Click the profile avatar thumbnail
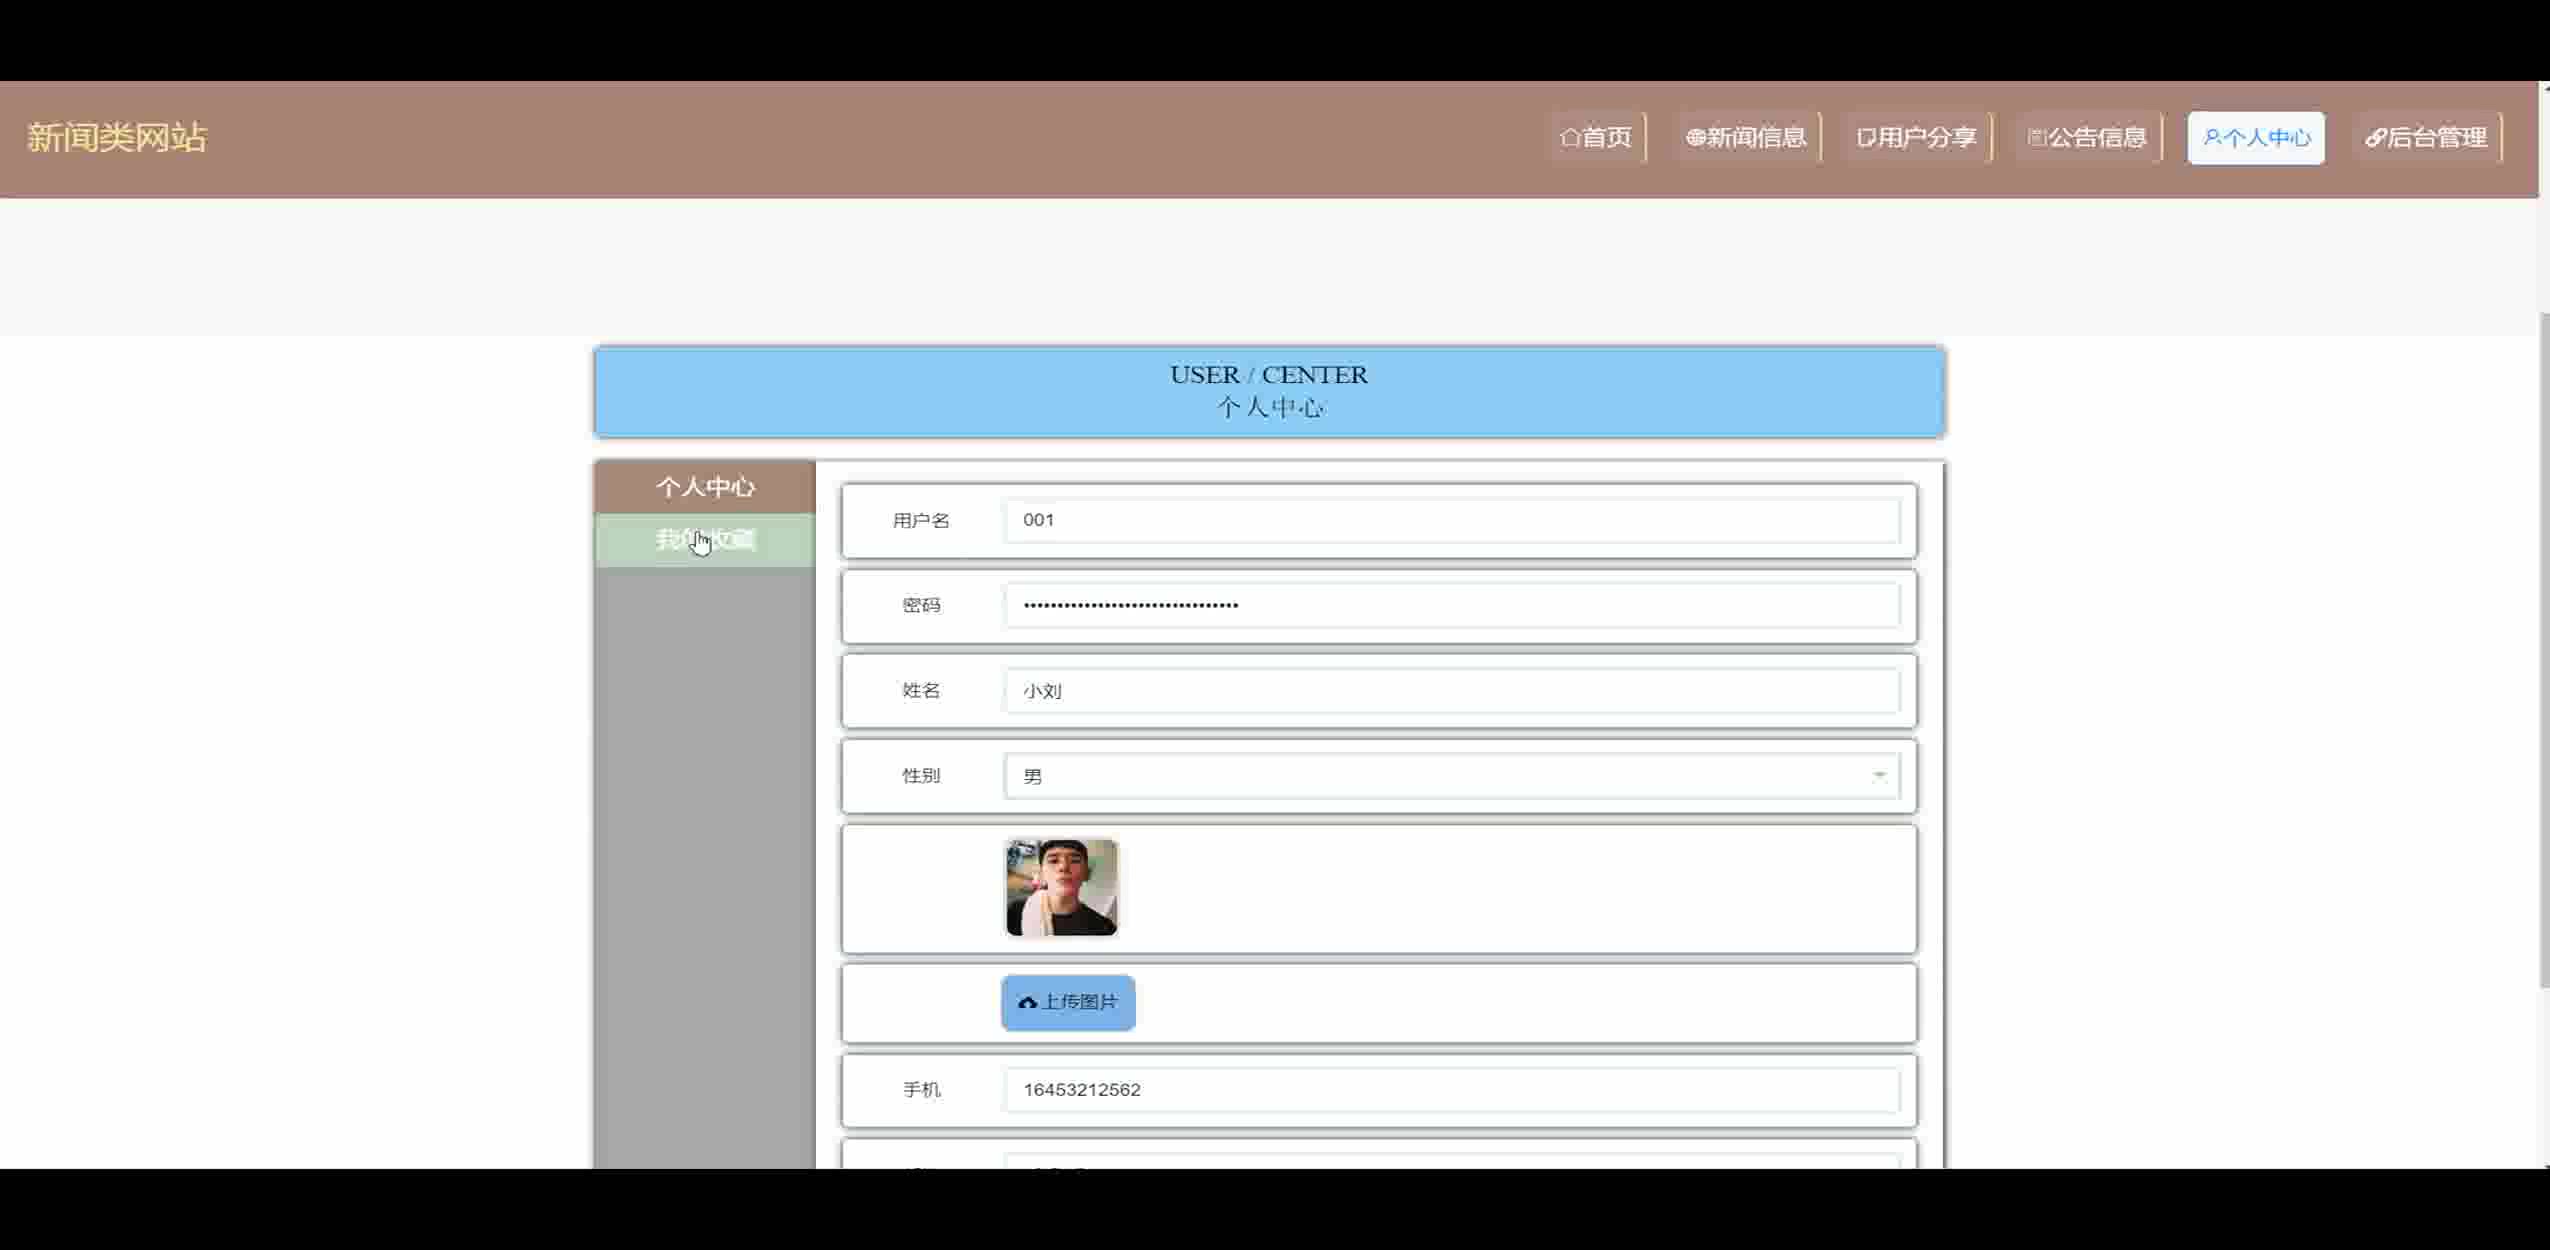The image size is (2550, 1250). [1061, 888]
